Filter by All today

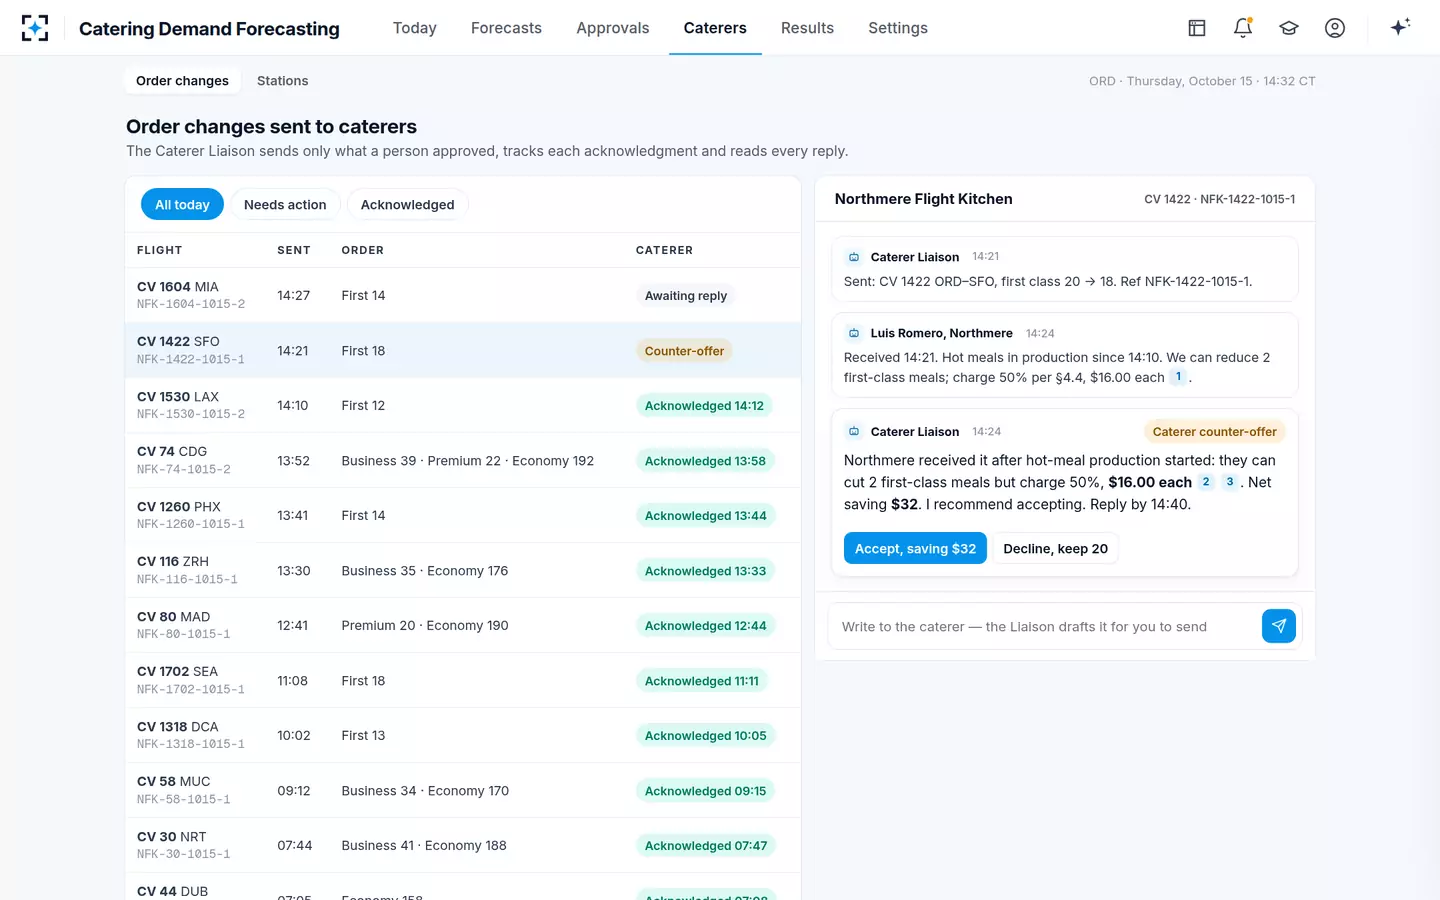tap(182, 204)
